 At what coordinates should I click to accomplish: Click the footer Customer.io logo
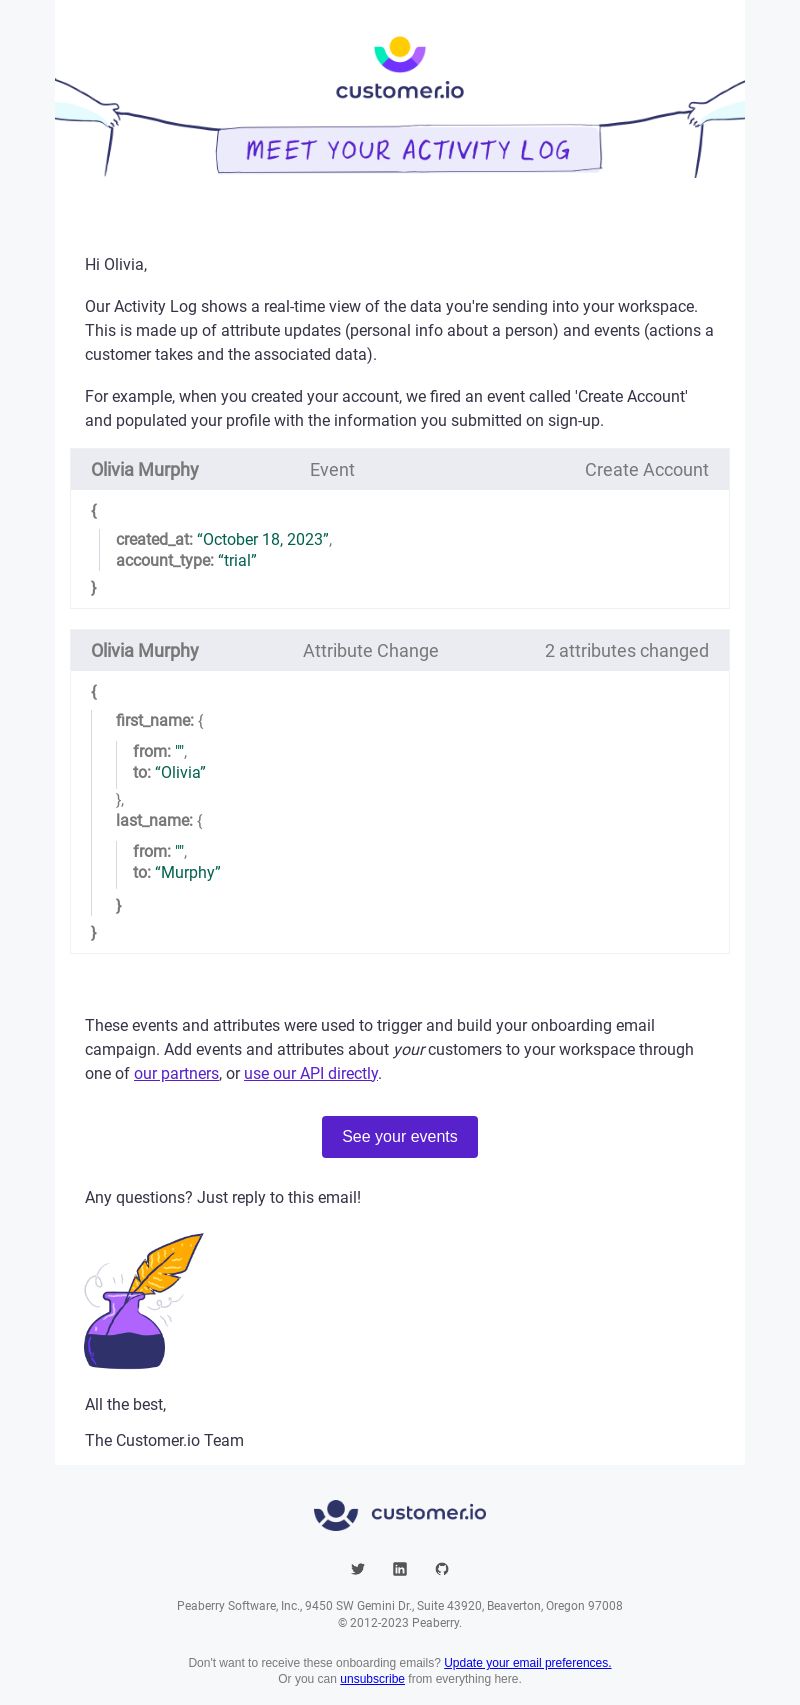tap(400, 1515)
